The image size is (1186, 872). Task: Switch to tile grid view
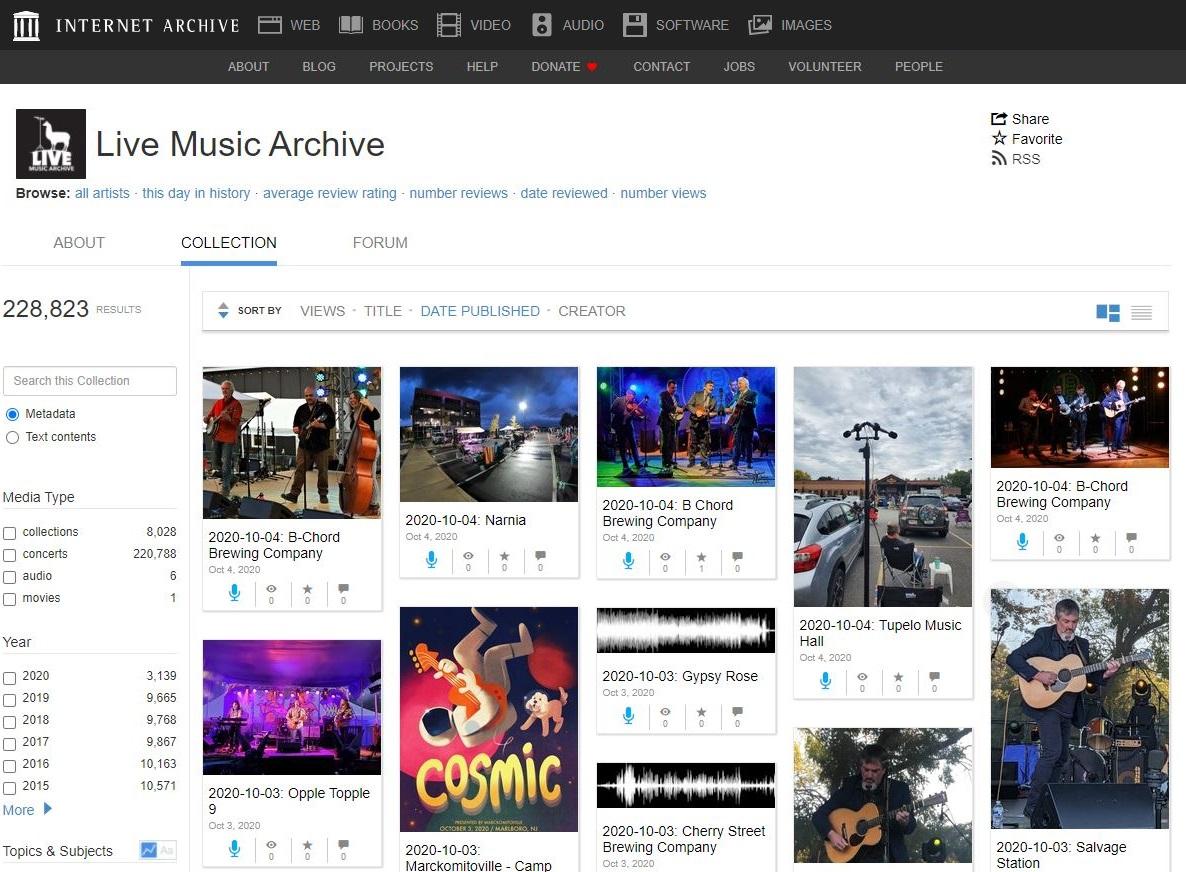coord(1108,312)
